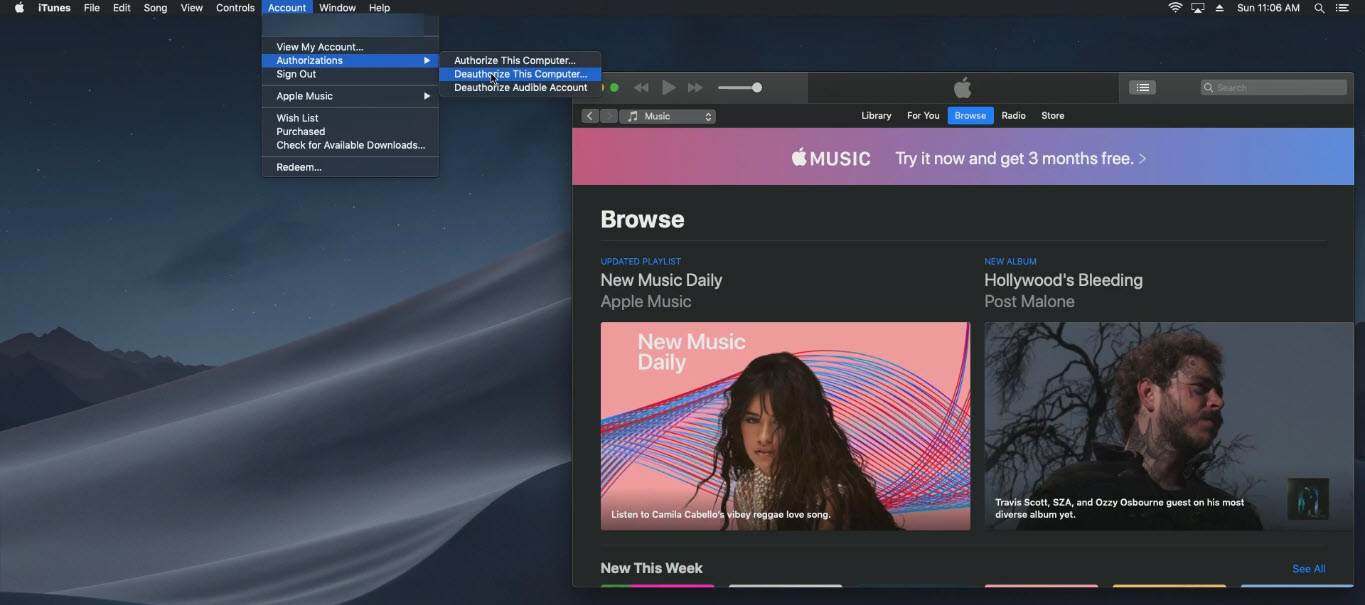The image size is (1365, 605).
Task: Switch to the Radio tab
Action: tap(1014, 116)
